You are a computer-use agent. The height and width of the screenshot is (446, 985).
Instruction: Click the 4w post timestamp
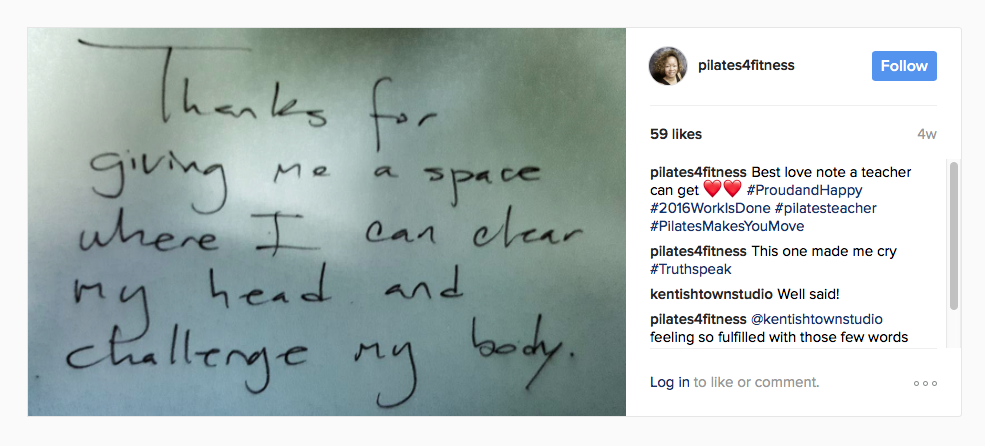[x=927, y=135]
